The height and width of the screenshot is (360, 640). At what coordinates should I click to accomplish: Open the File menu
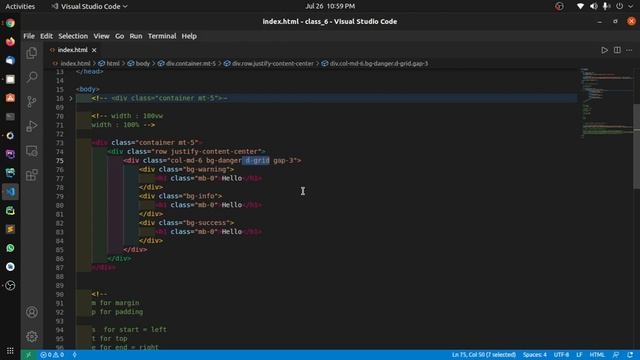coord(29,36)
